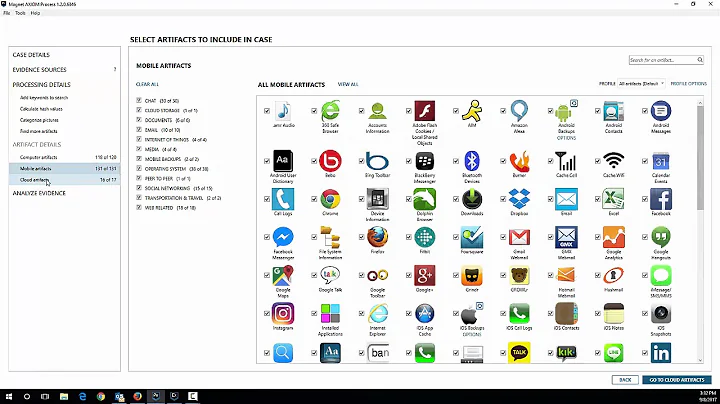This screenshot has height=404, width=720.
Task: Select the Gmail Webmail artifact icon
Action: point(519,237)
